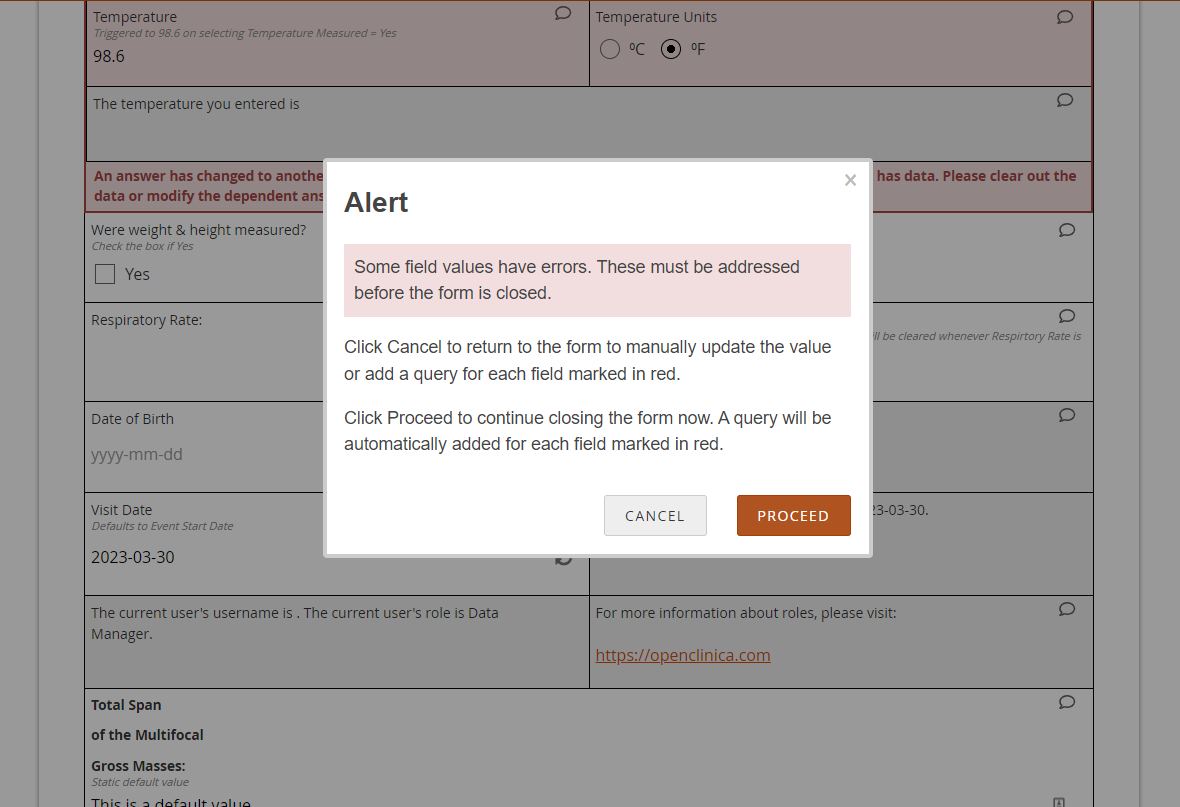Click the comment icon on temperature message row
The image size is (1180, 807).
click(1064, 100)
